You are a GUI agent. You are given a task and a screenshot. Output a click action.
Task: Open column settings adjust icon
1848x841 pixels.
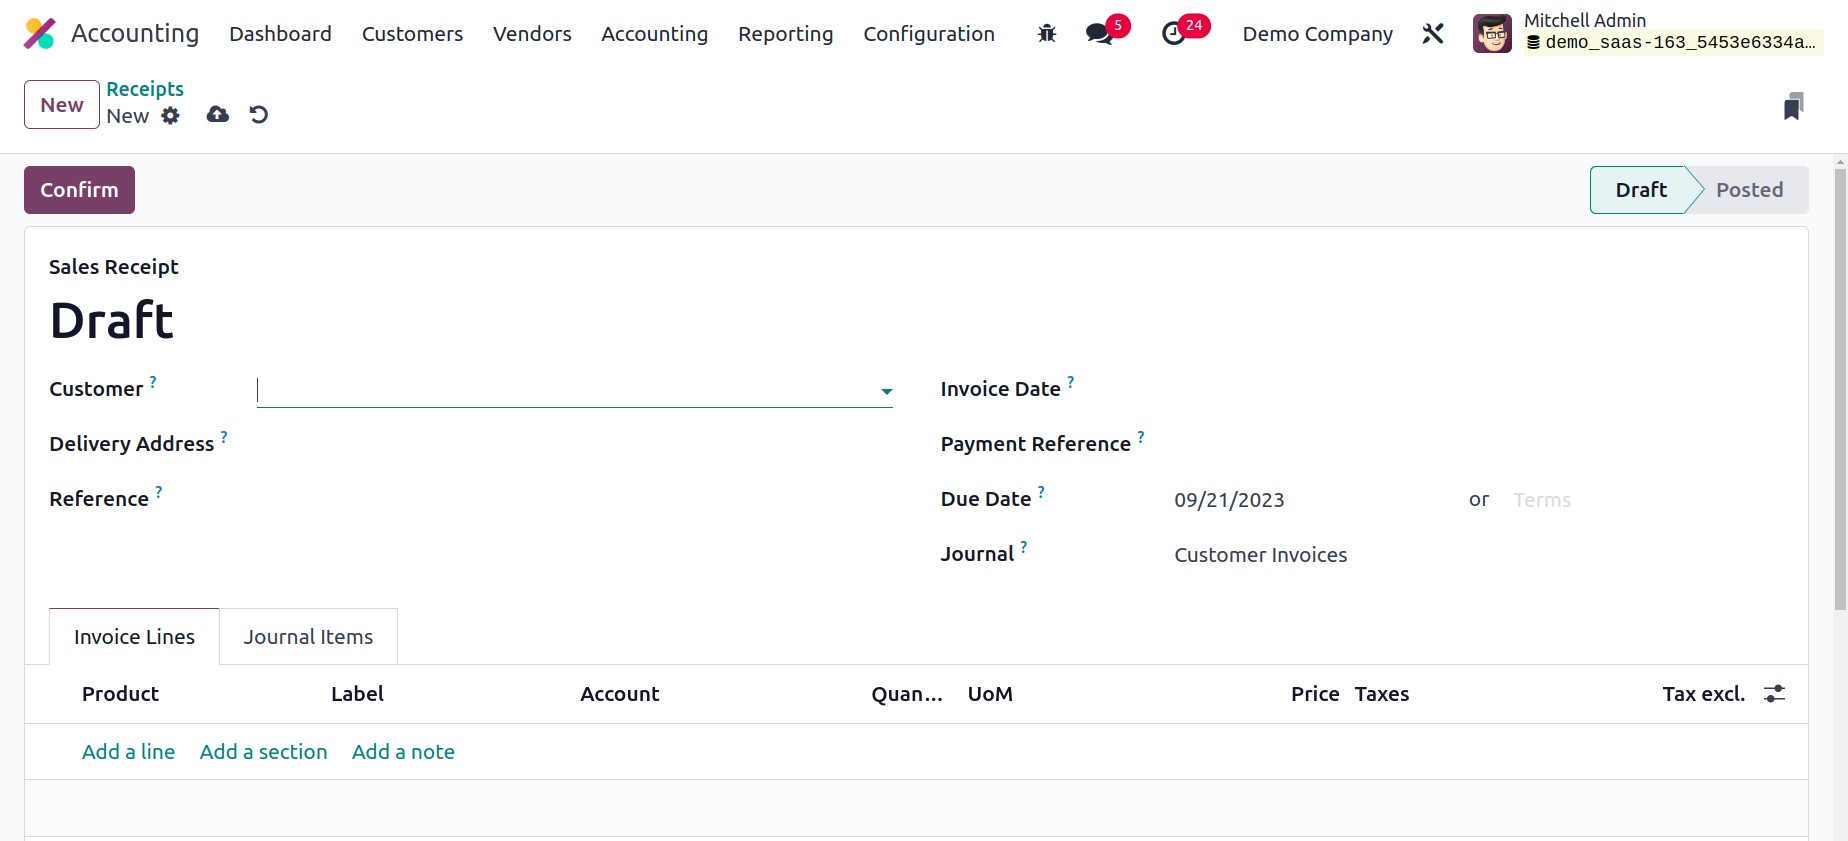1774,694
